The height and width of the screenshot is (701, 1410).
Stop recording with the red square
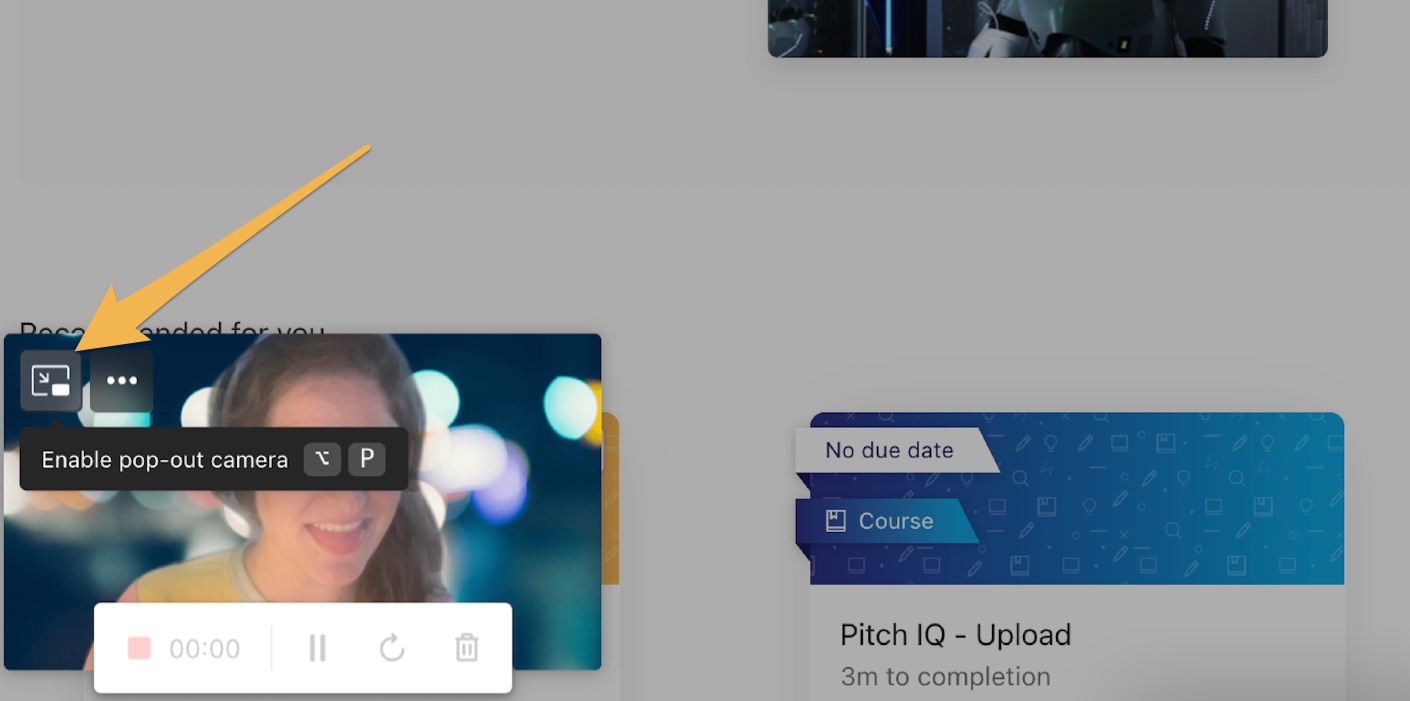[x=139, y=649]
